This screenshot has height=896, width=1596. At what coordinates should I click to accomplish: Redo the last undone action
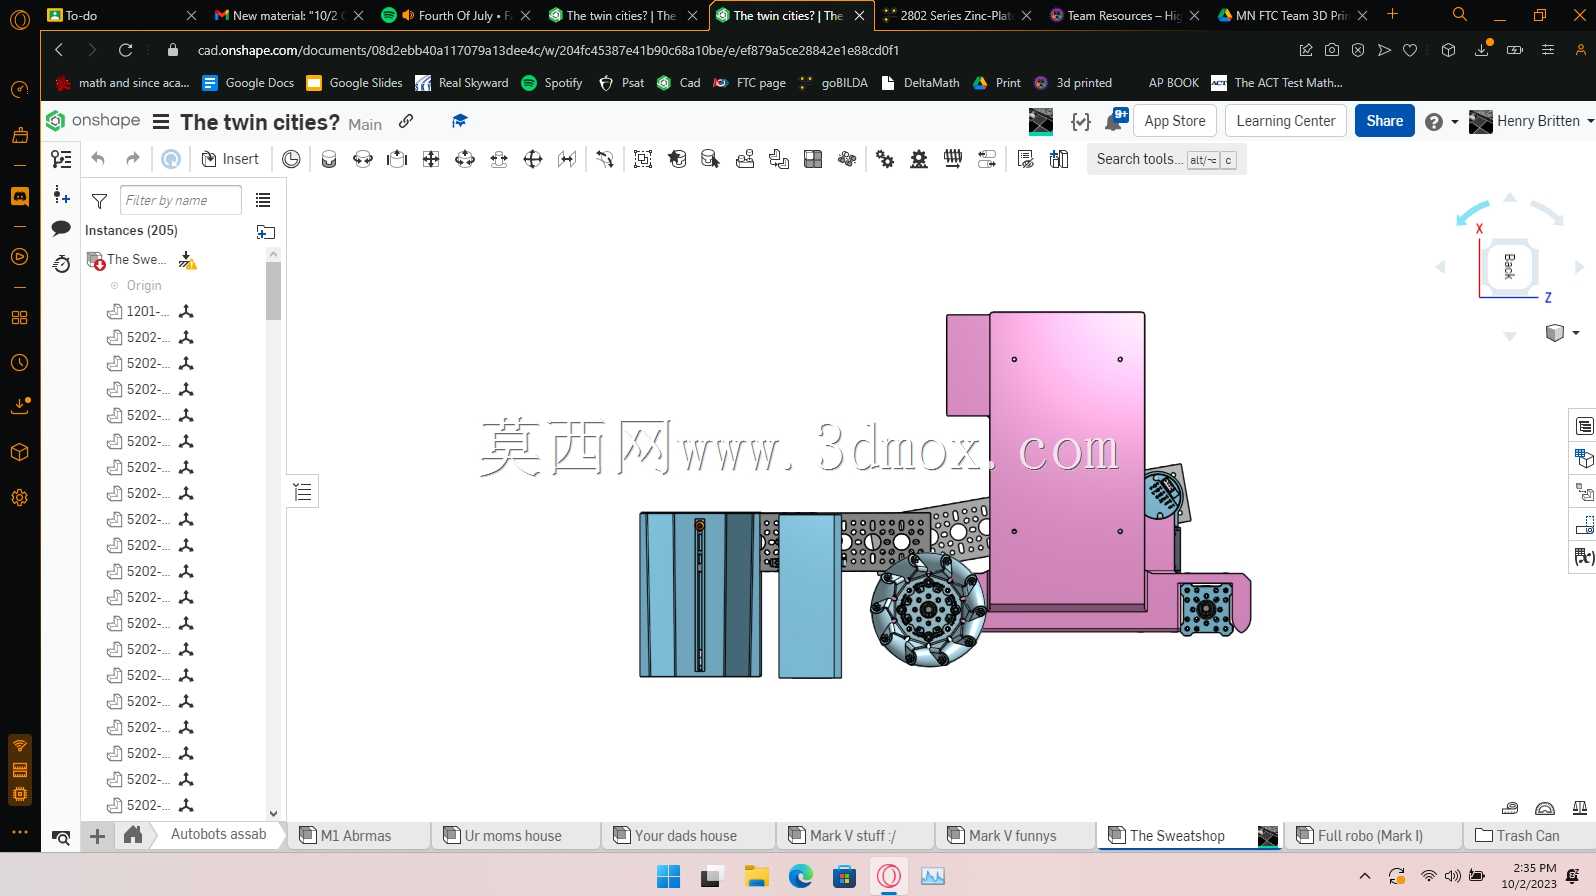click(x=132, y=159)
